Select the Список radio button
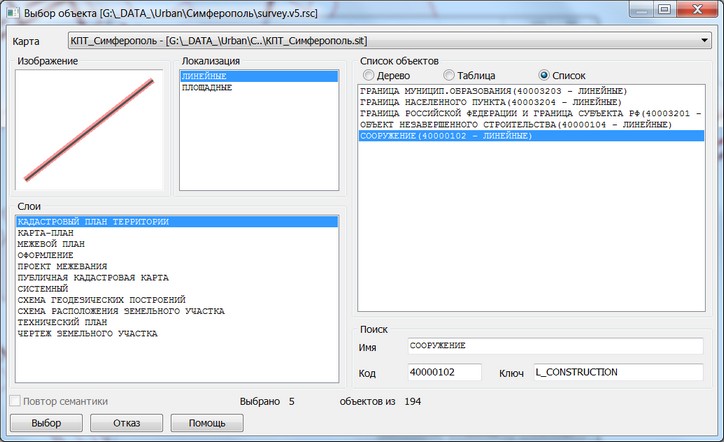Screen dimensions: 724x442 click(545, 76)
